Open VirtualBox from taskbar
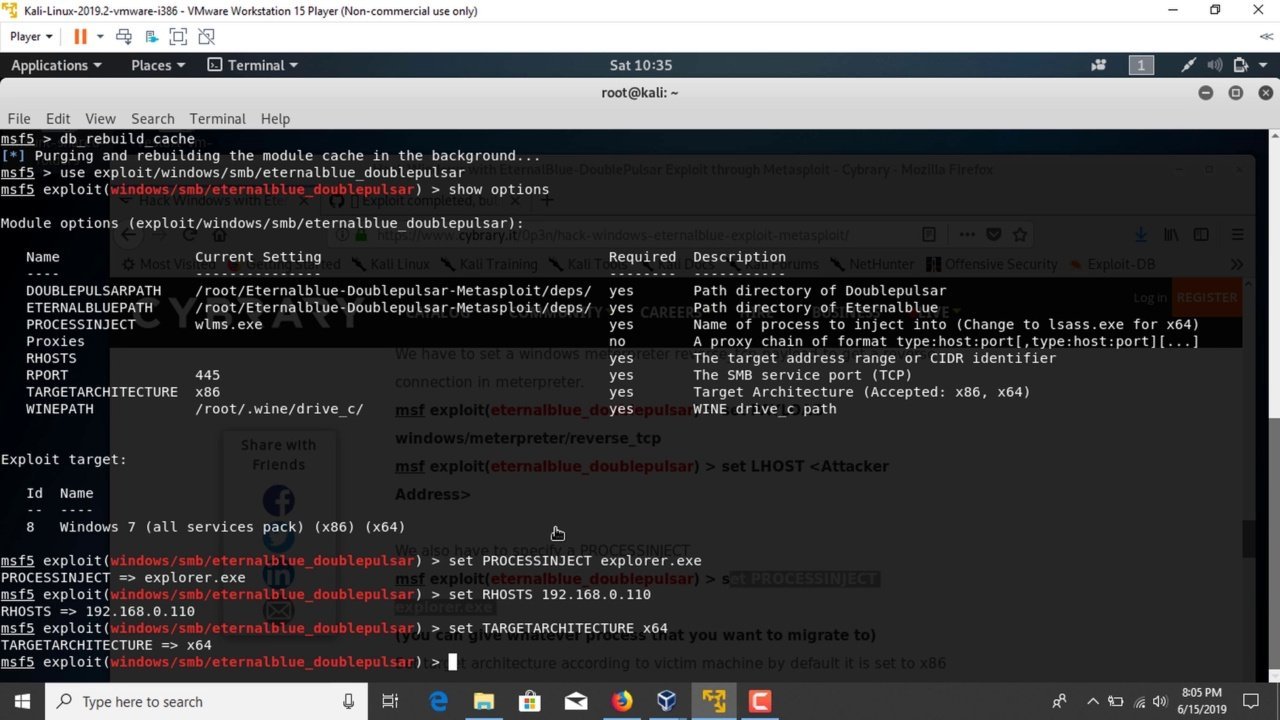The height and width of the screenshot is (720, 1280). (667, 701)
